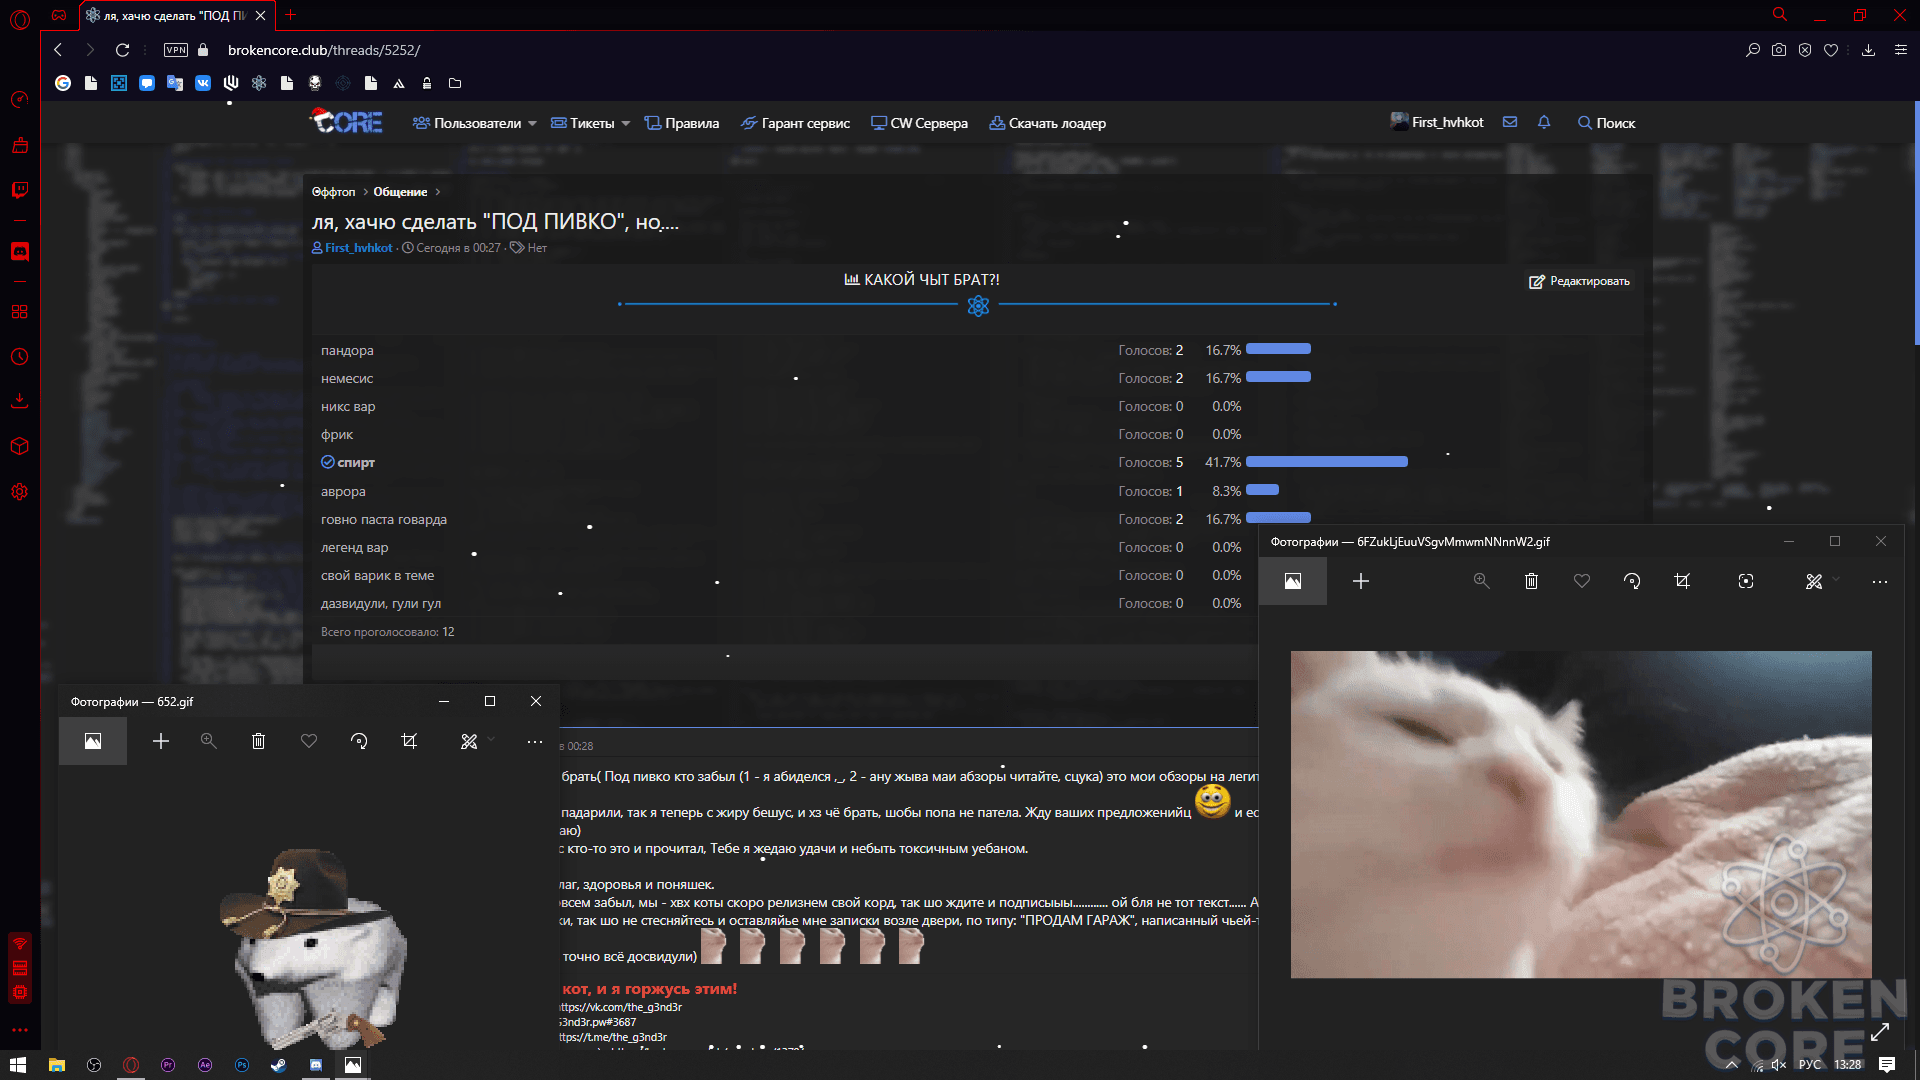Open edit-and-create dropdown in right Photos window
This screenshot has width=1920, height=1080.
coord(1822,581)
